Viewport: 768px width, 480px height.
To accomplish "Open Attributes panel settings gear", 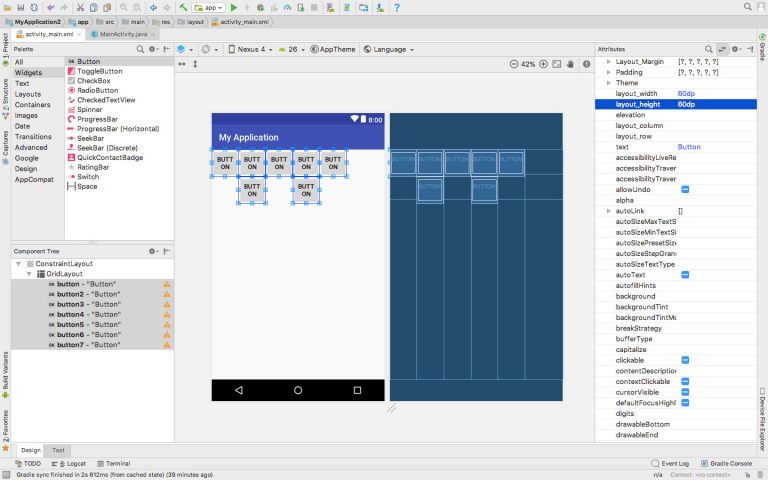I will 736,49.
